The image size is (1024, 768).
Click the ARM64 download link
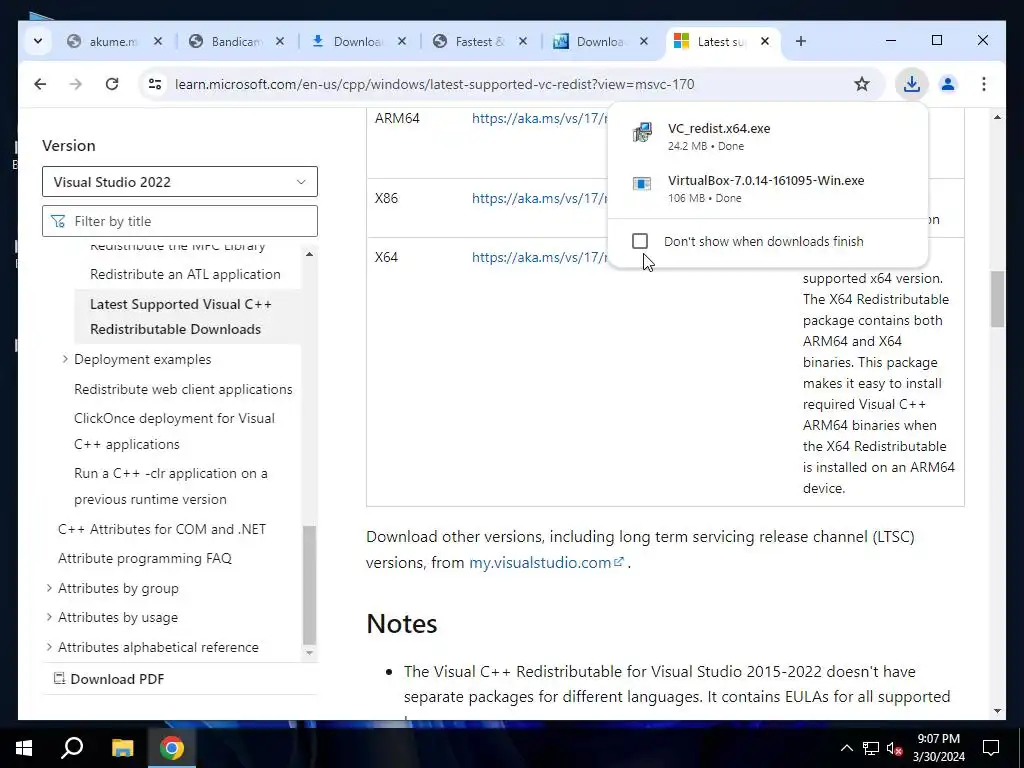pyautogui.click(x=539, y=118)
